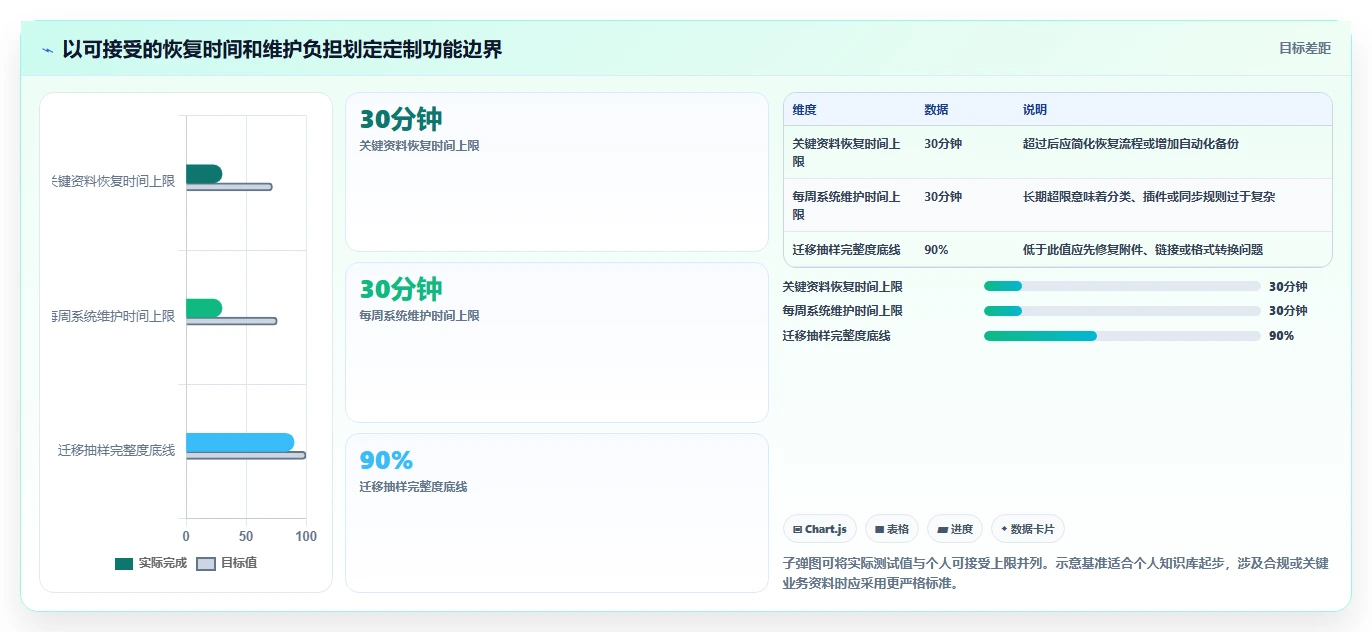
Task: Click the 目标差距 label in header
Action: pos(1305,48)
